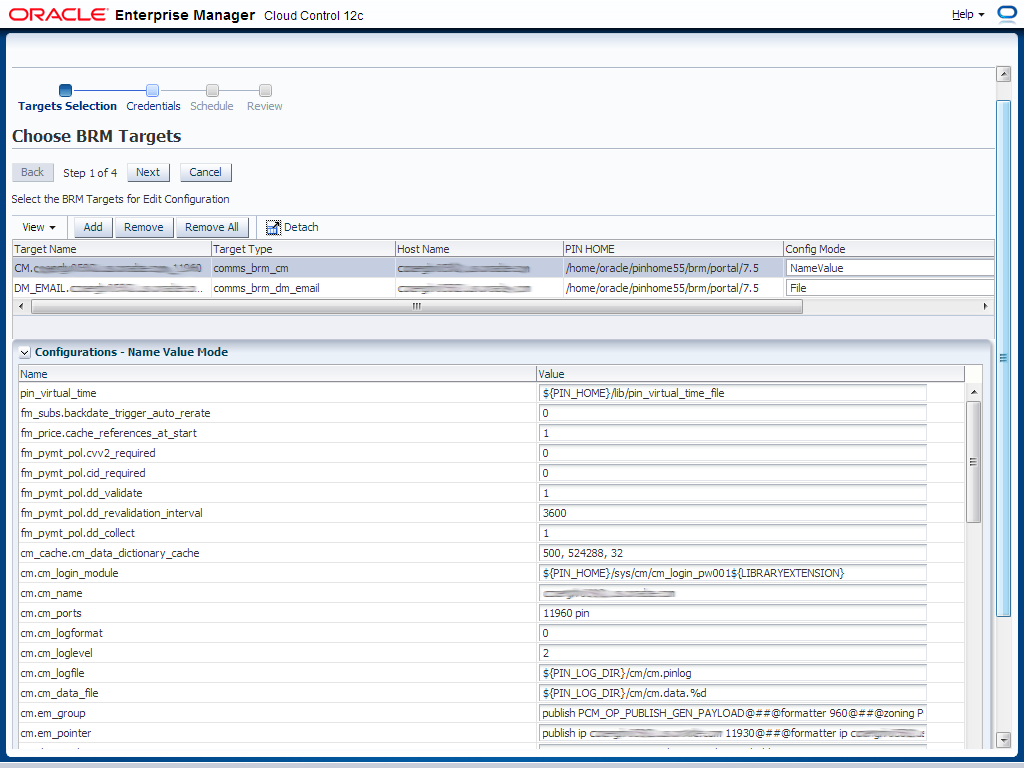Go to the Credentials train step
Viewport: 1024px width, 768px height.
click(153, 98)
